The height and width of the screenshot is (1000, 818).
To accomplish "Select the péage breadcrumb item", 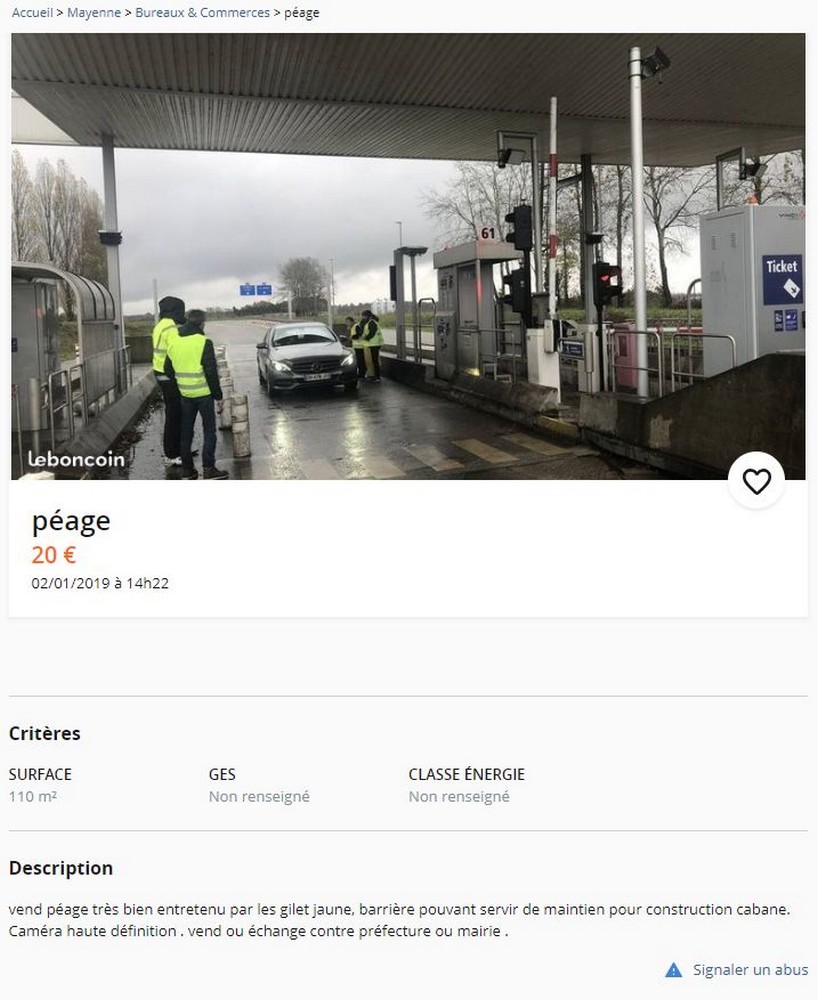I will pyautogui.click(x=302, y=13).
